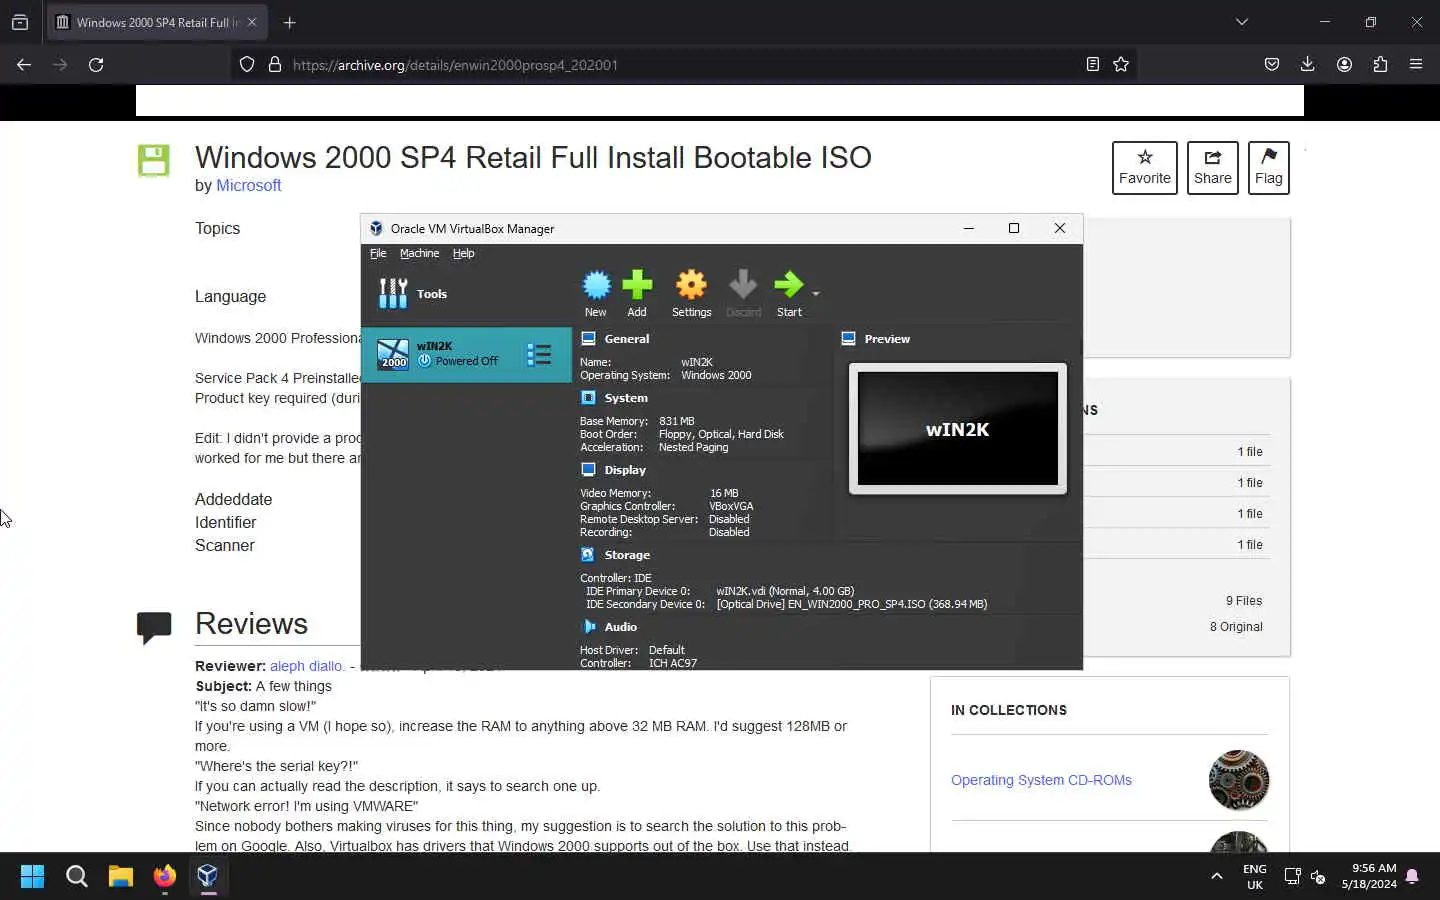This screenshot has width=1440, height=900.
Task: Open Firefox View recent browsing icon
Action: 19,22
